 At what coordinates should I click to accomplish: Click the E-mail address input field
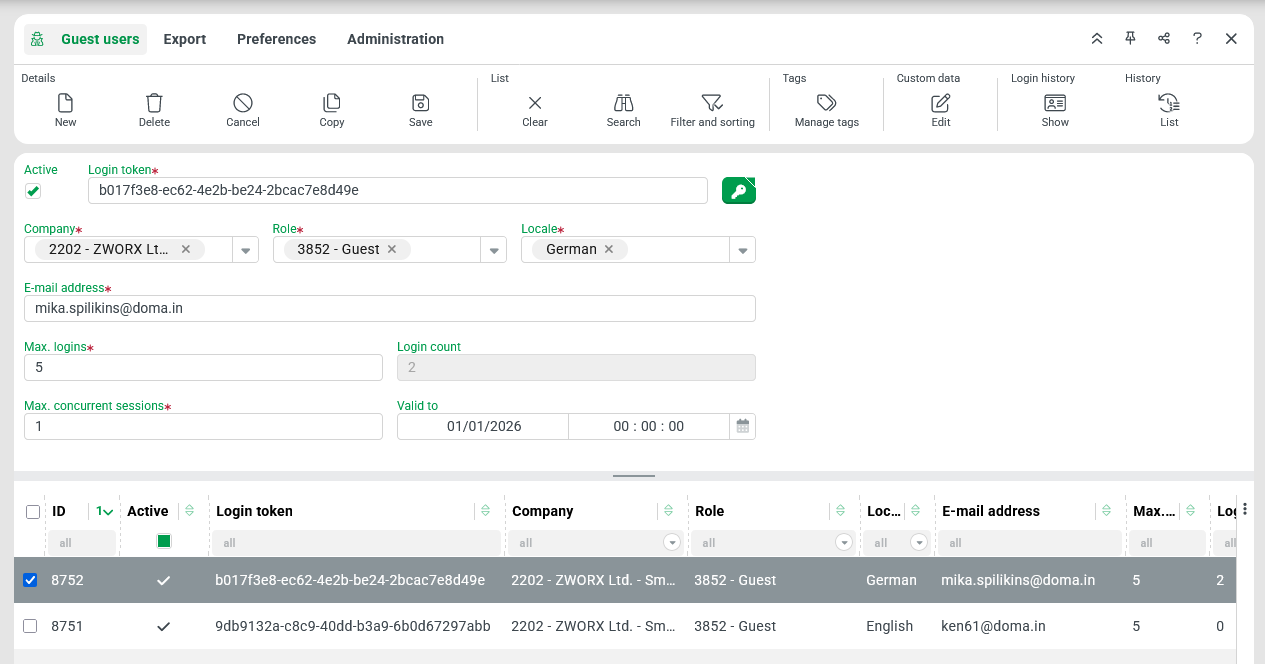coord(390,309)
